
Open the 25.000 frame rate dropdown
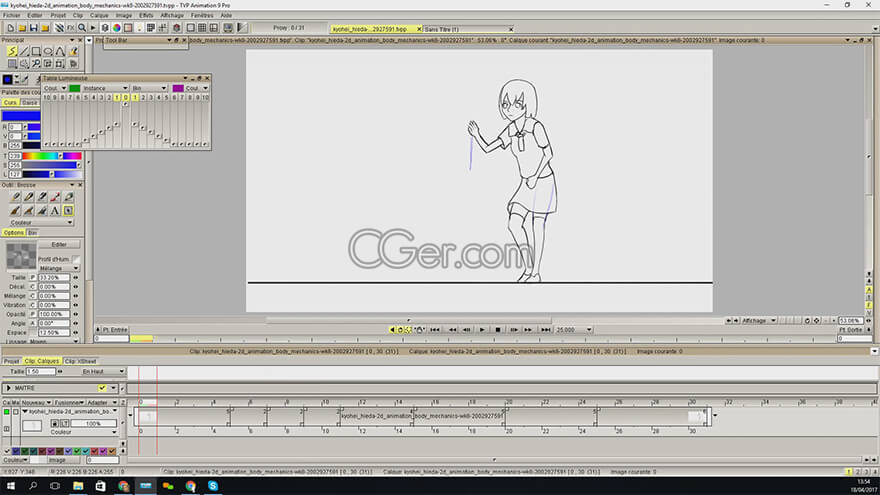(574, 330)
